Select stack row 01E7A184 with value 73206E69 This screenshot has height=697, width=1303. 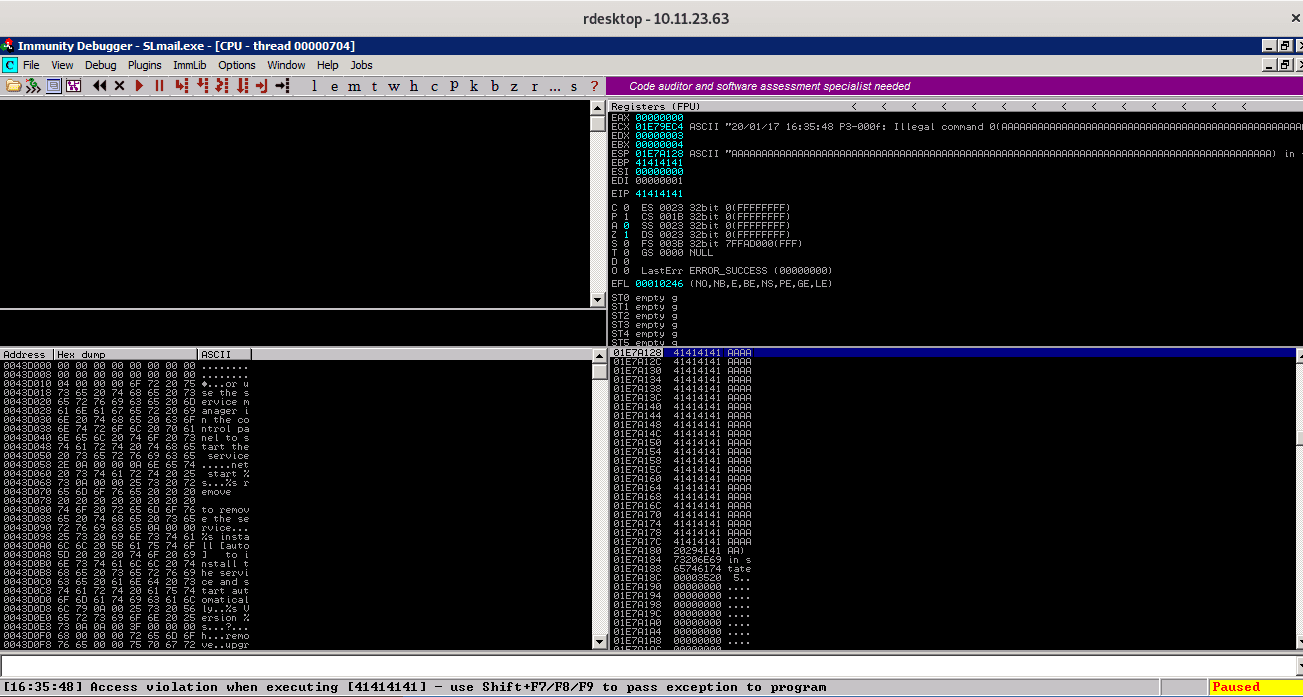pyautogui.click(x=953, y=560)
